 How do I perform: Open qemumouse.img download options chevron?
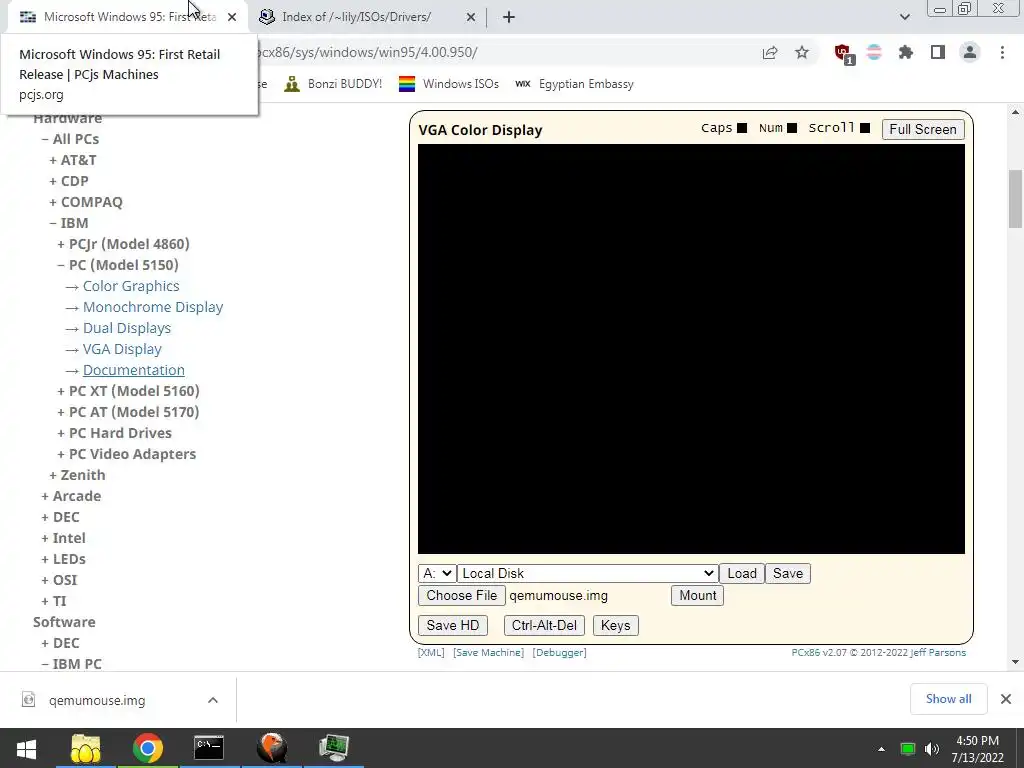[212, 700]
